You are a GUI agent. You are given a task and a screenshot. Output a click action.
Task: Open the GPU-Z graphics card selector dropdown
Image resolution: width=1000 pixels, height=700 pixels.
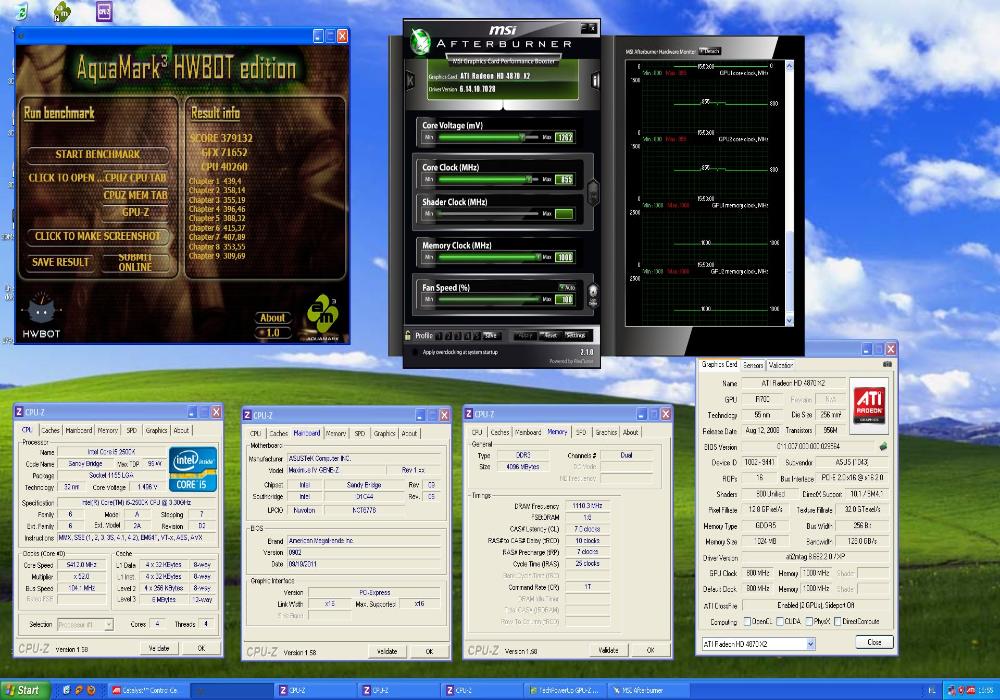(x=811, y=644)
